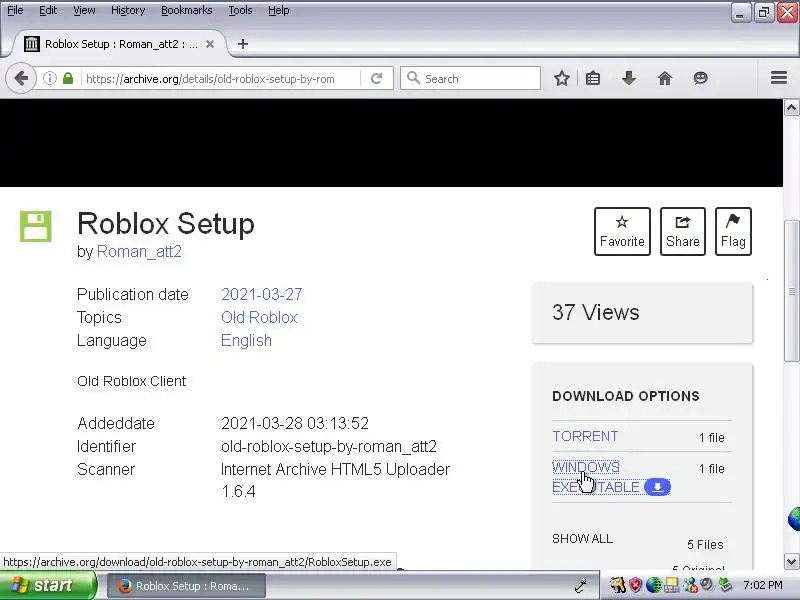This screenshot has width=800, height=600.
Task: Open the Old Roblox topic link
Action: [259, 317]
